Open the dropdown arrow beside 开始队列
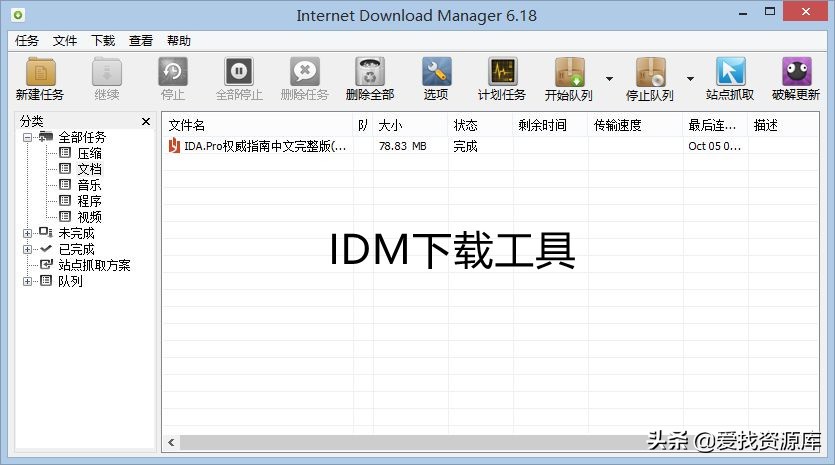The height and width of the screenshot is (465, 835). pyautogui.click(x=609, y=79)
